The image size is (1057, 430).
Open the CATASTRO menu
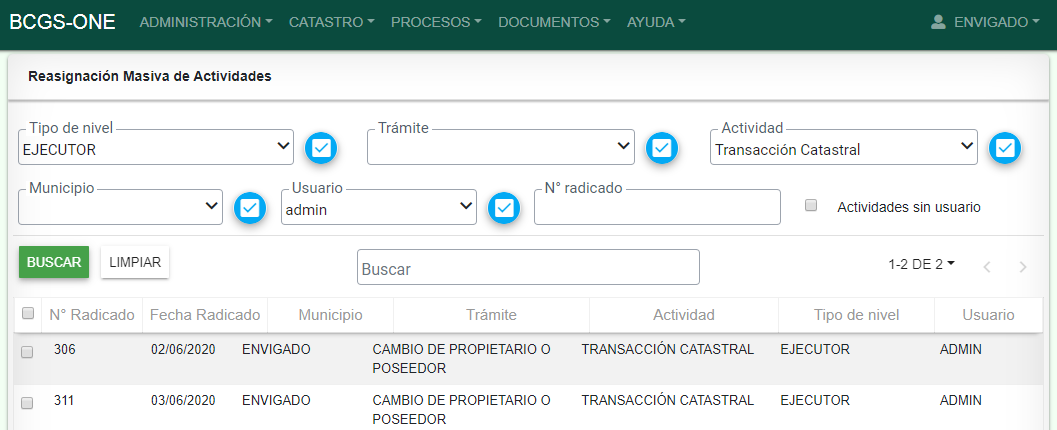[x=331, y=22]
